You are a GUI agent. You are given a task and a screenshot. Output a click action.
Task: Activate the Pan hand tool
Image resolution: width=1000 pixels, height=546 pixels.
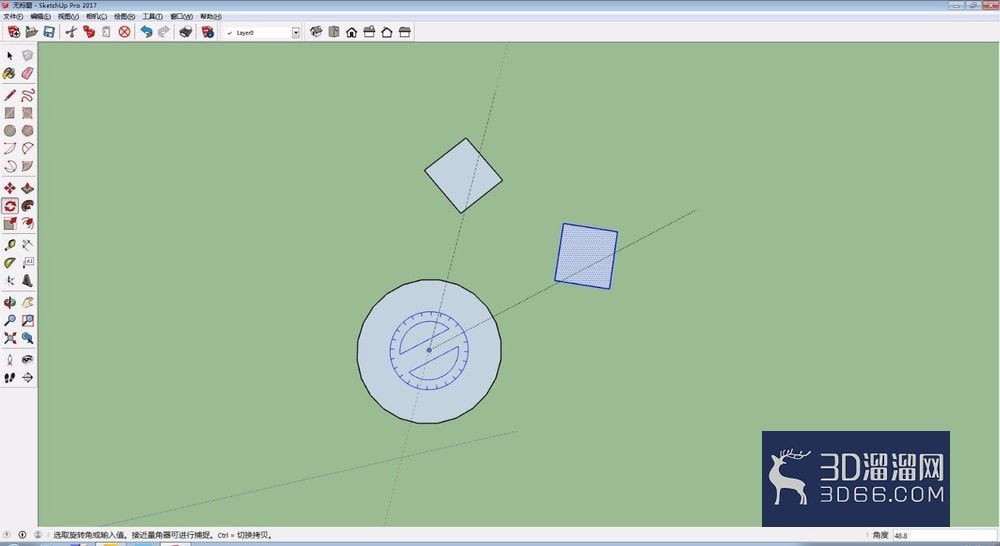[27, 302]
